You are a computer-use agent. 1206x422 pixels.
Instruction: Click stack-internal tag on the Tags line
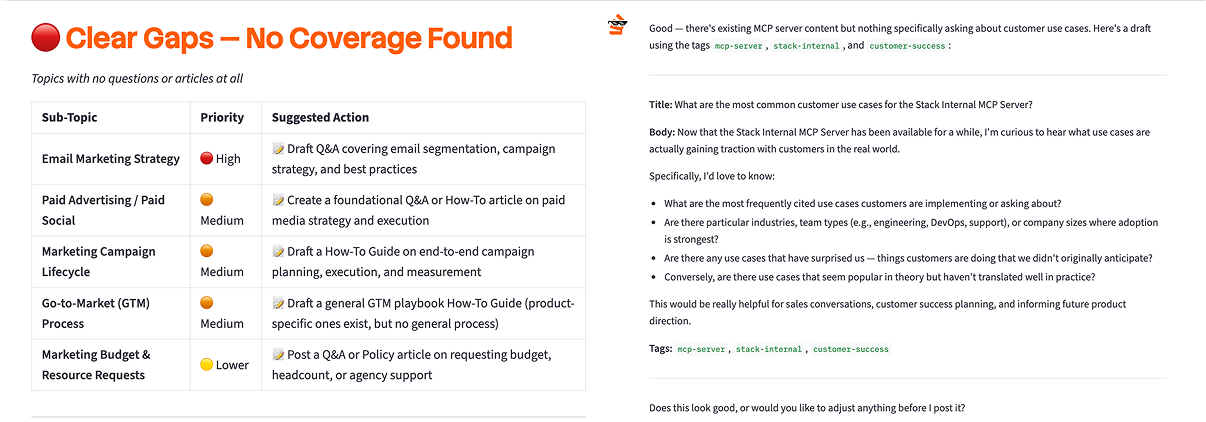[x=768, y=349]
